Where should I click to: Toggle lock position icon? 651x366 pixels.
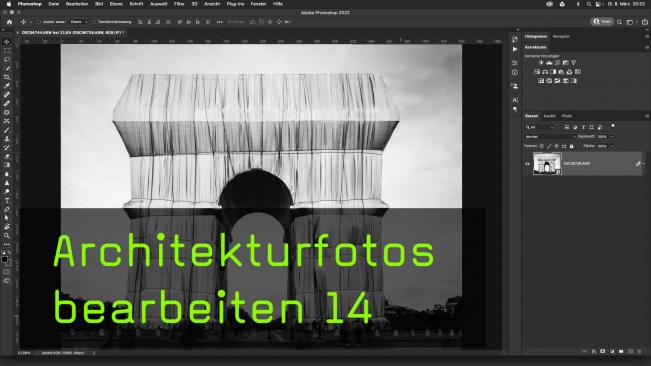point(556,146)
